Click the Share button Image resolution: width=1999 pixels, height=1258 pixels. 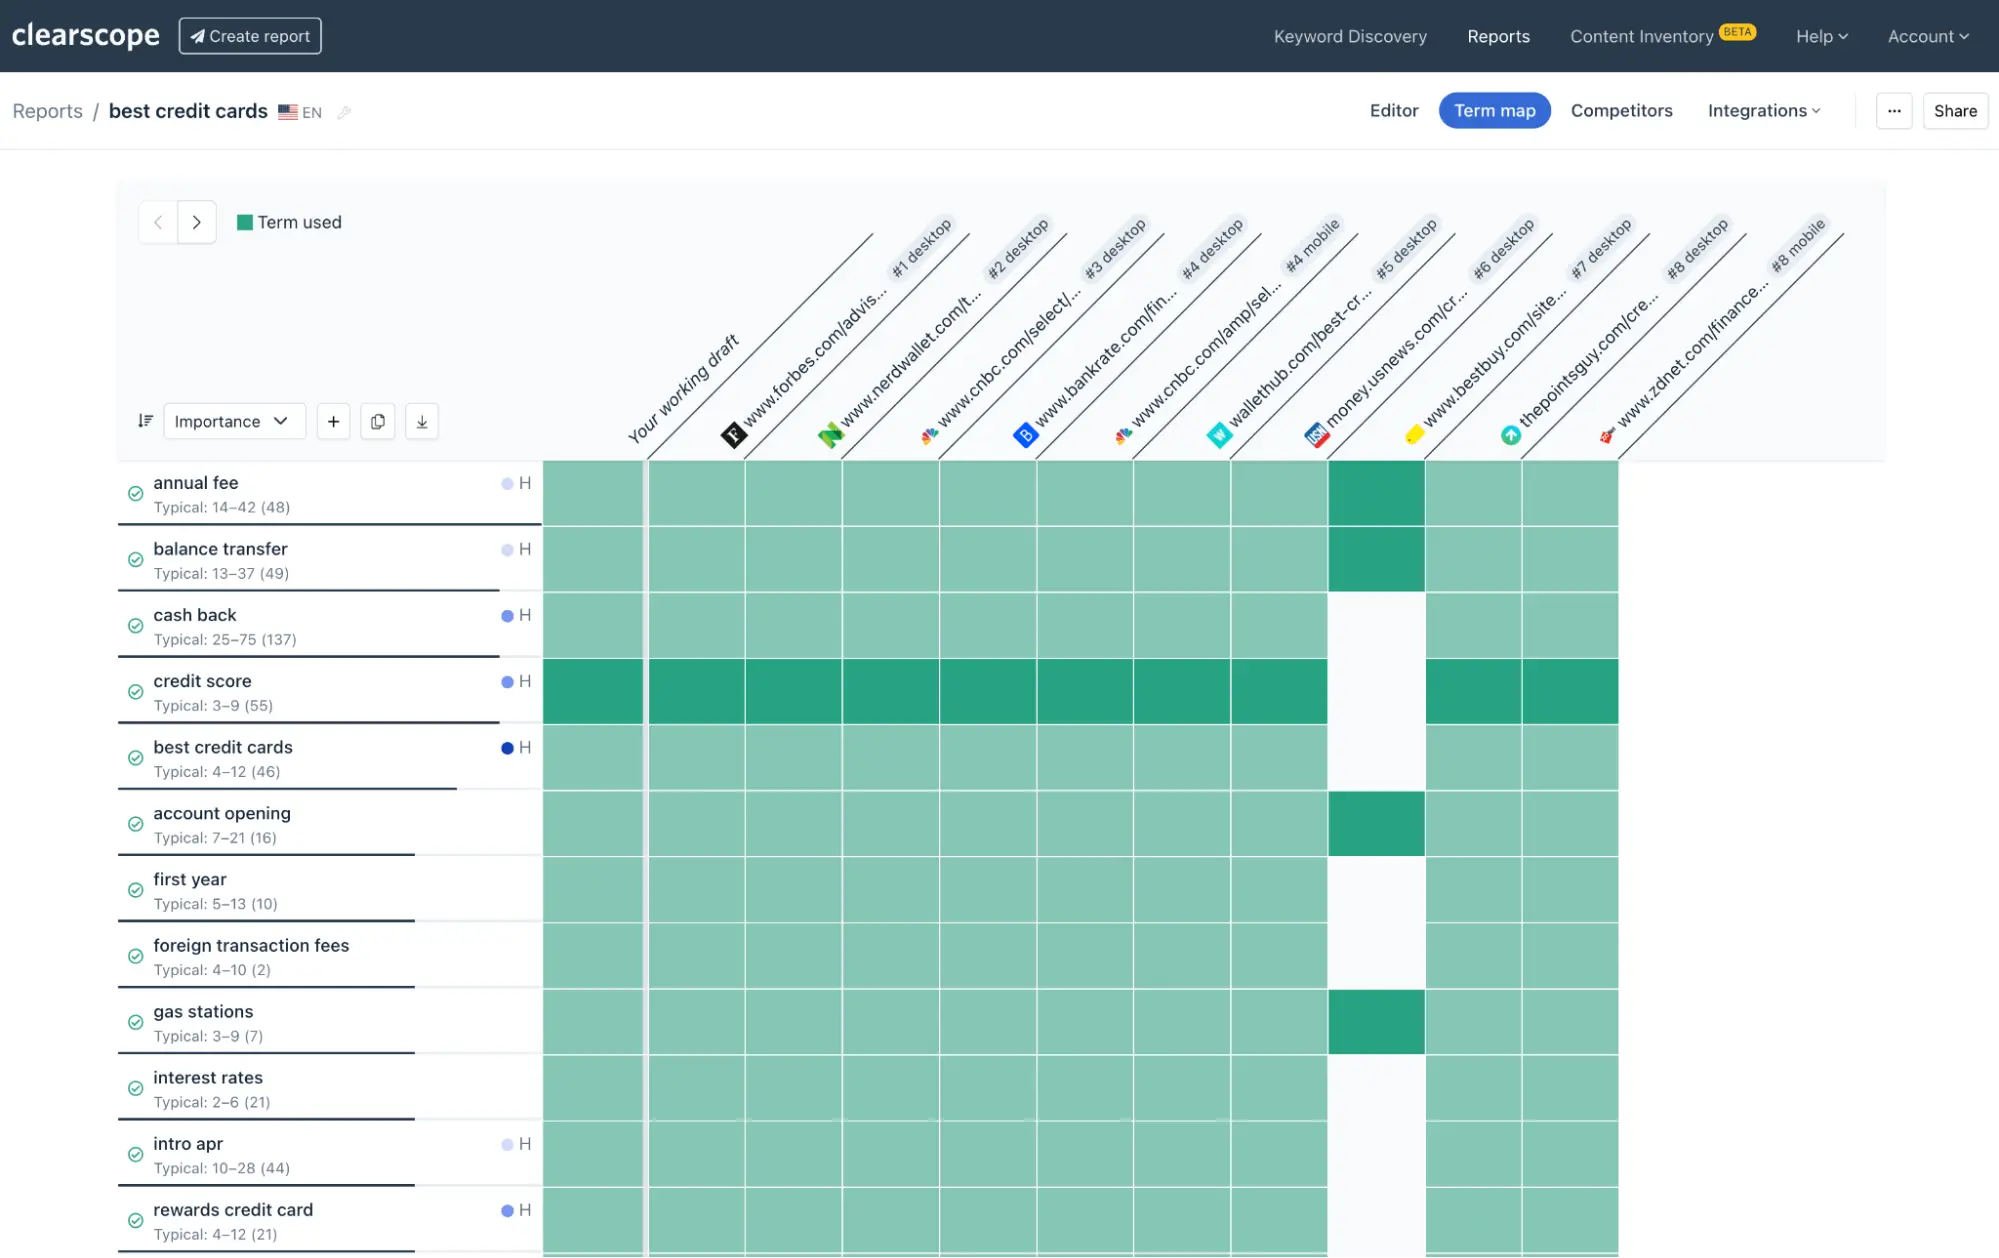(x=1955, y=111)
